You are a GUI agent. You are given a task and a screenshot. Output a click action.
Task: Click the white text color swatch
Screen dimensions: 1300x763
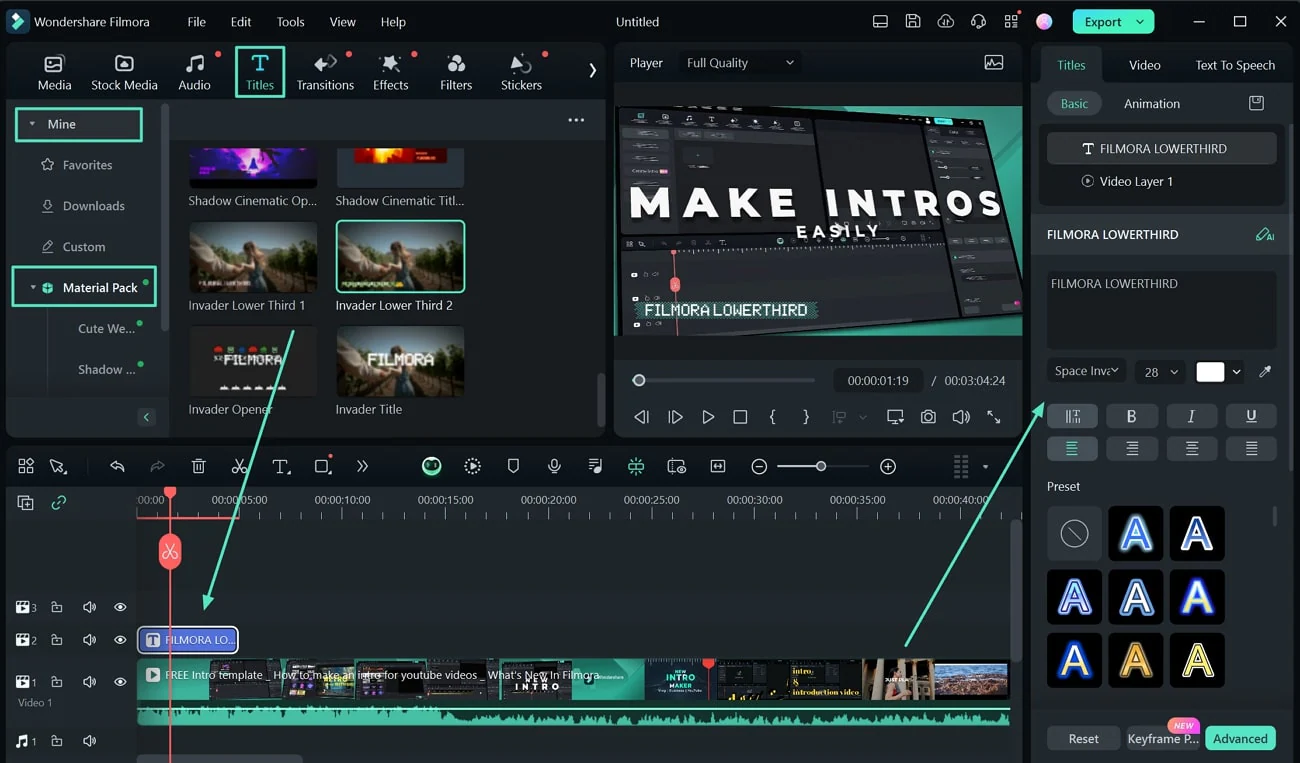(x=1210, y=371)
